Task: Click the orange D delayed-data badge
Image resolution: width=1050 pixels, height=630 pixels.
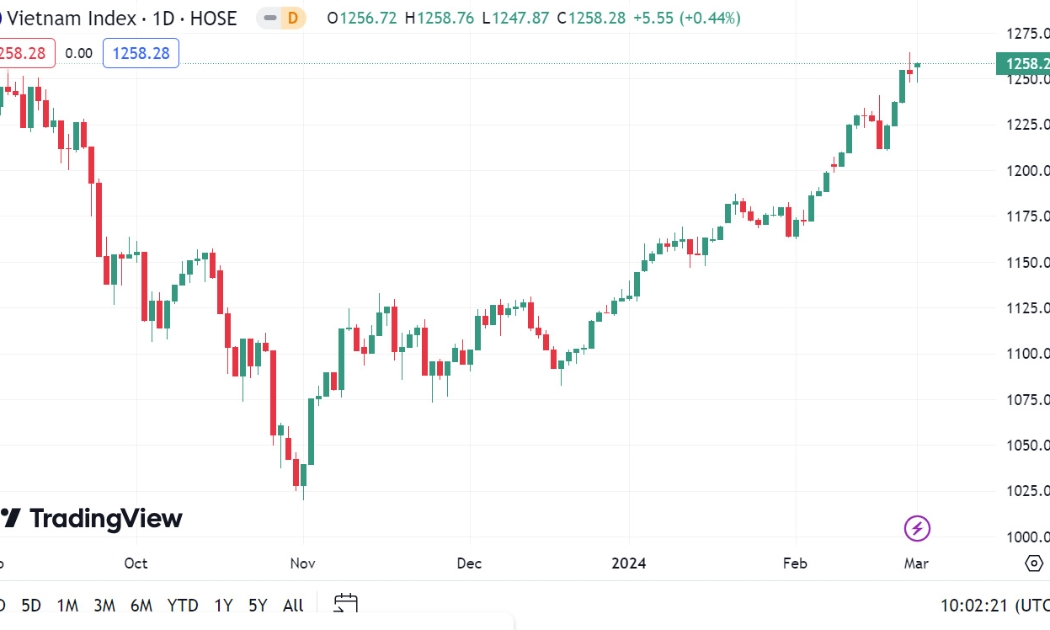Action: point(293,18)
